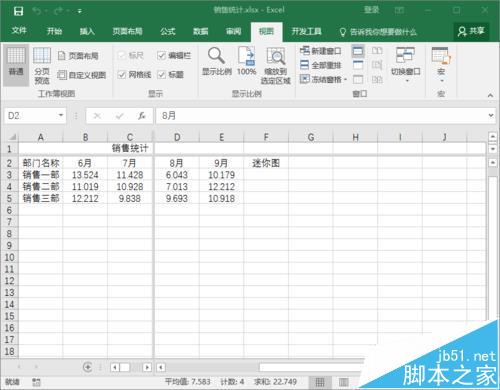The image size is (500, 390).
Task: Click the Name Box showing D2
Action: coord(31,116)
